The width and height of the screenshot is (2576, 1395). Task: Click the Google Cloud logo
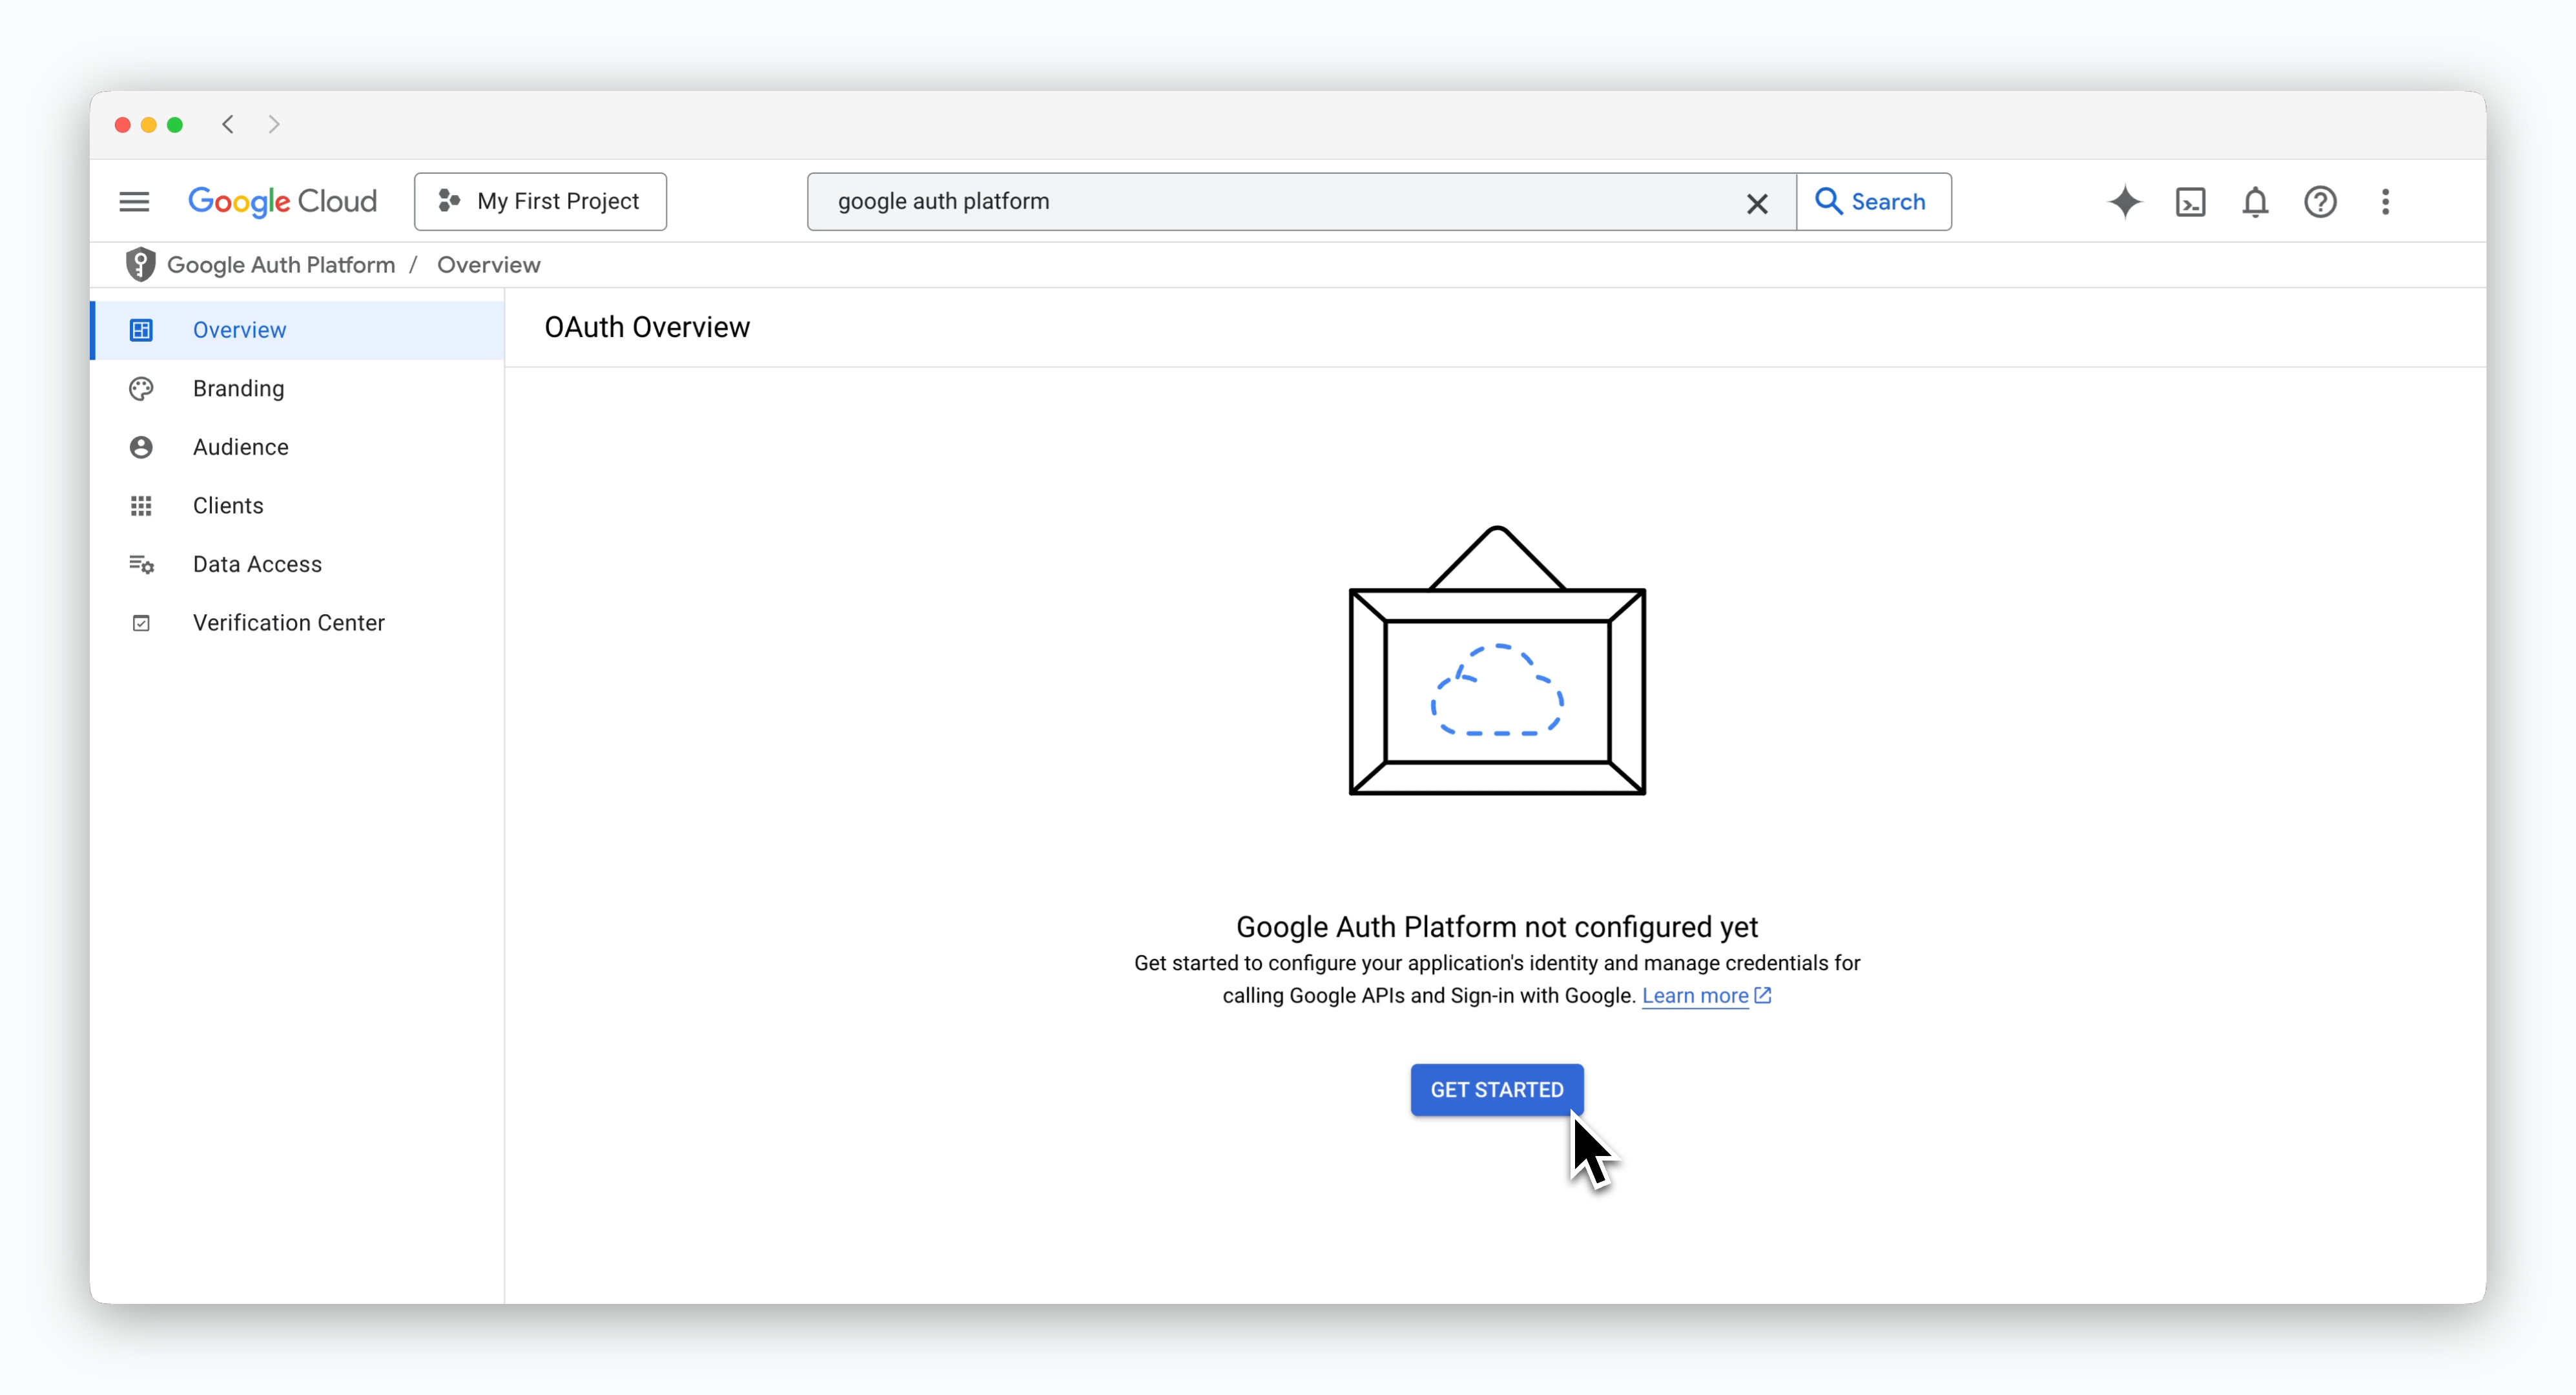(x=282, y=202)
